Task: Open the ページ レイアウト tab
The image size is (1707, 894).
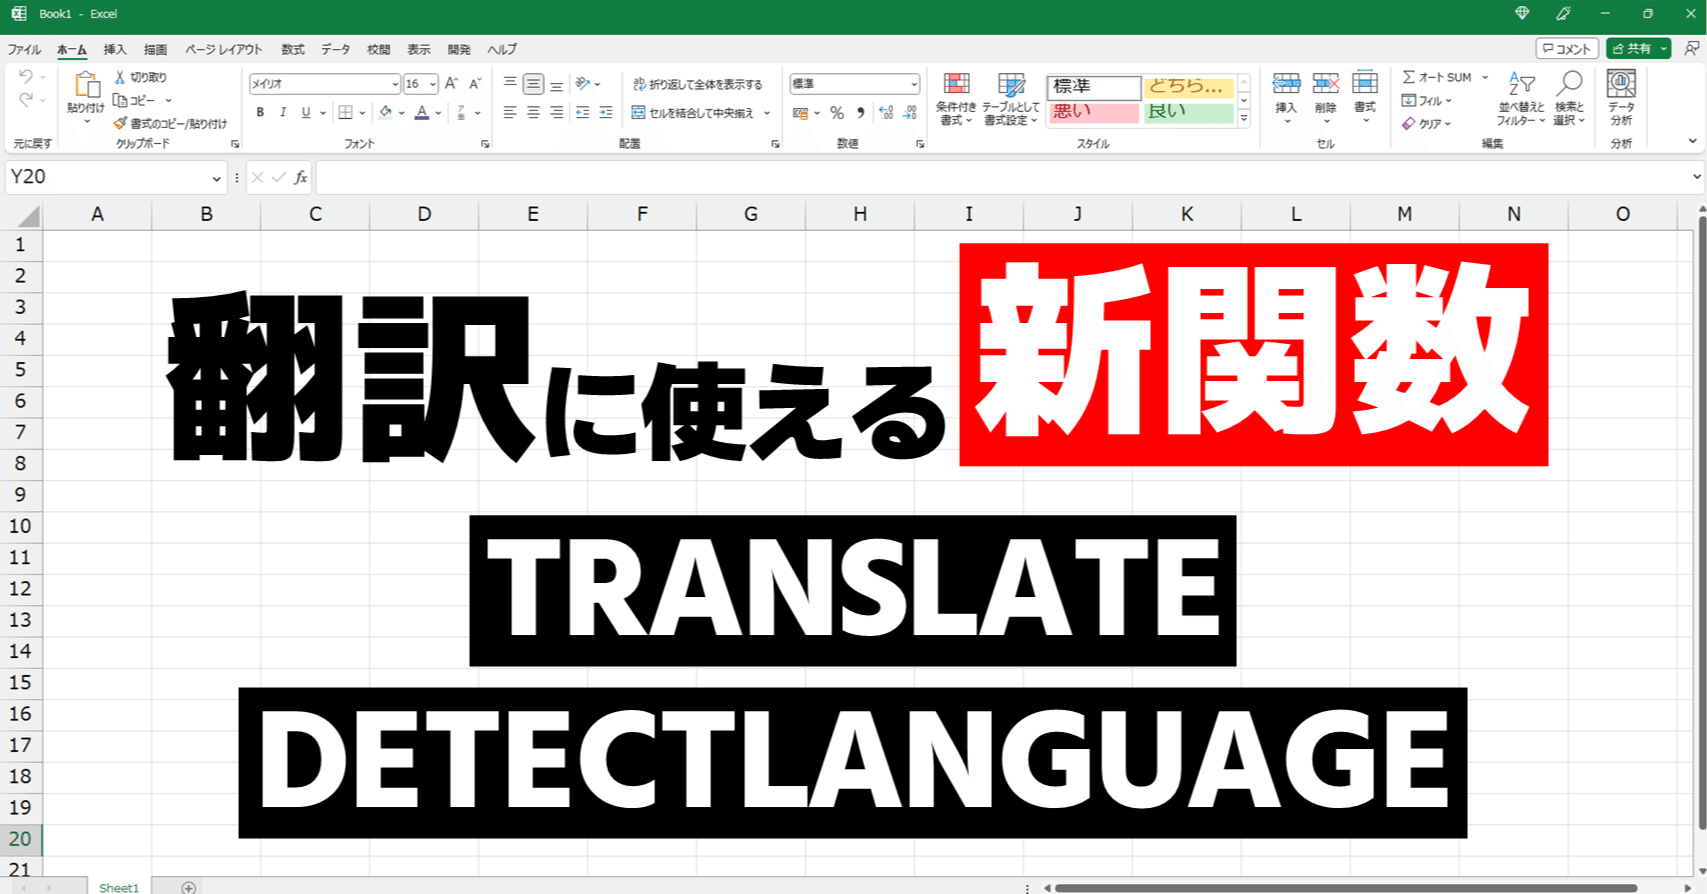Action: click(224, 49)
